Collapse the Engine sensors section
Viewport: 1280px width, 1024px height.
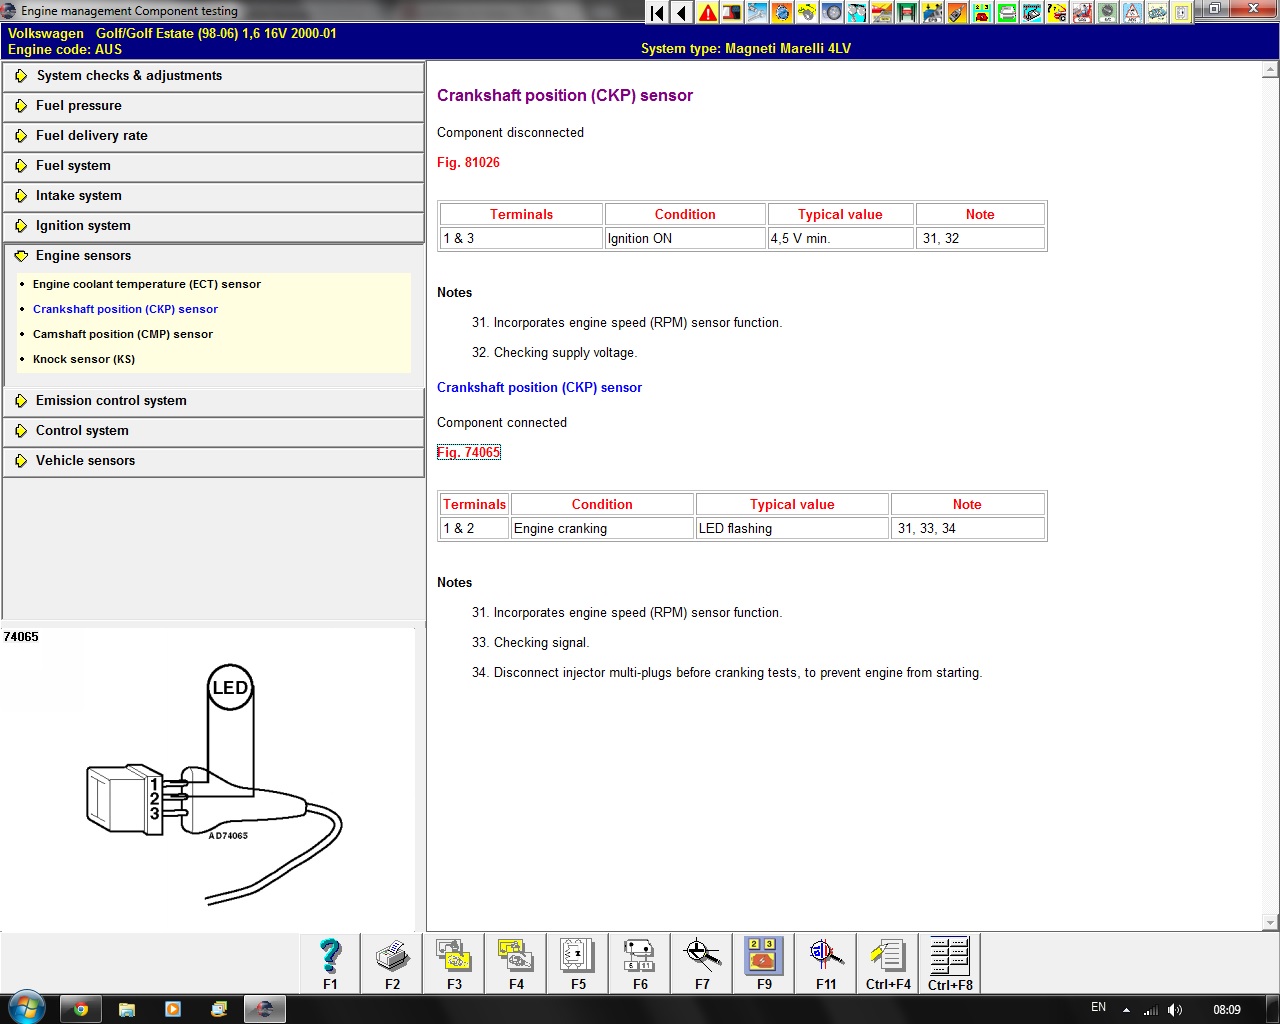point(83,256)
